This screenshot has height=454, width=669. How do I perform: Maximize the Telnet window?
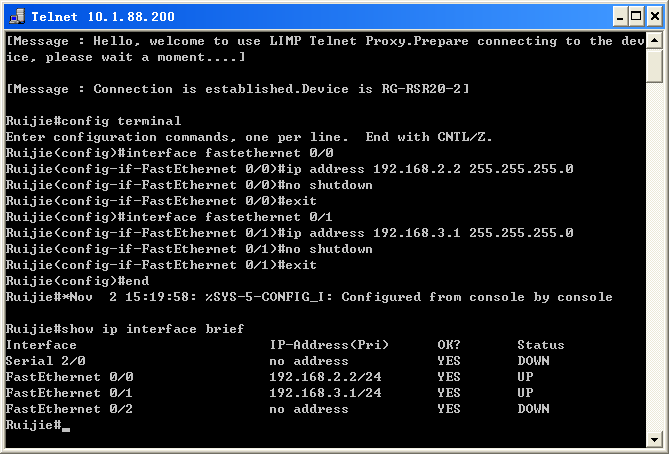(632, 15)
